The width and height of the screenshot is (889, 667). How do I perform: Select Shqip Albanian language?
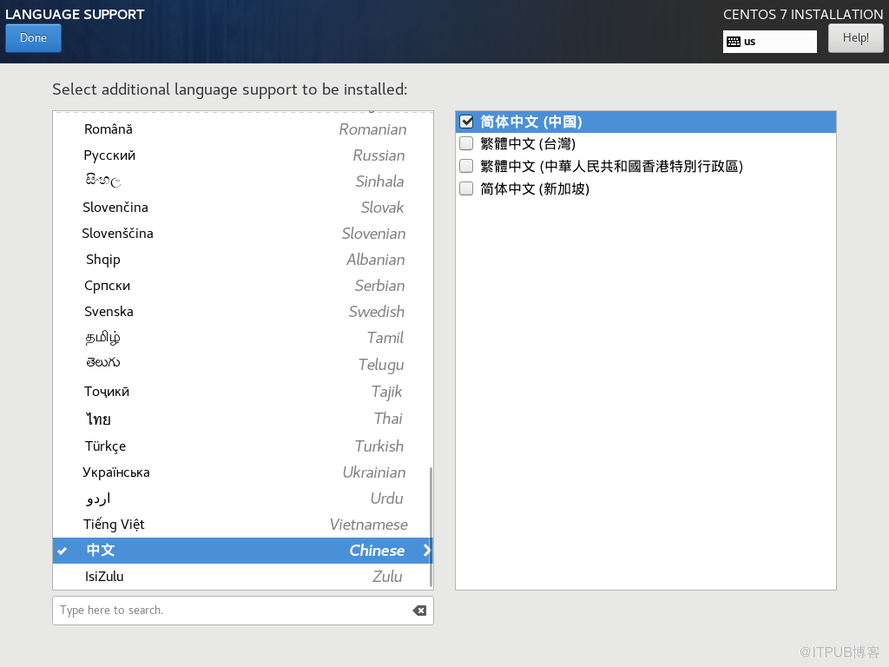point(243,260)
